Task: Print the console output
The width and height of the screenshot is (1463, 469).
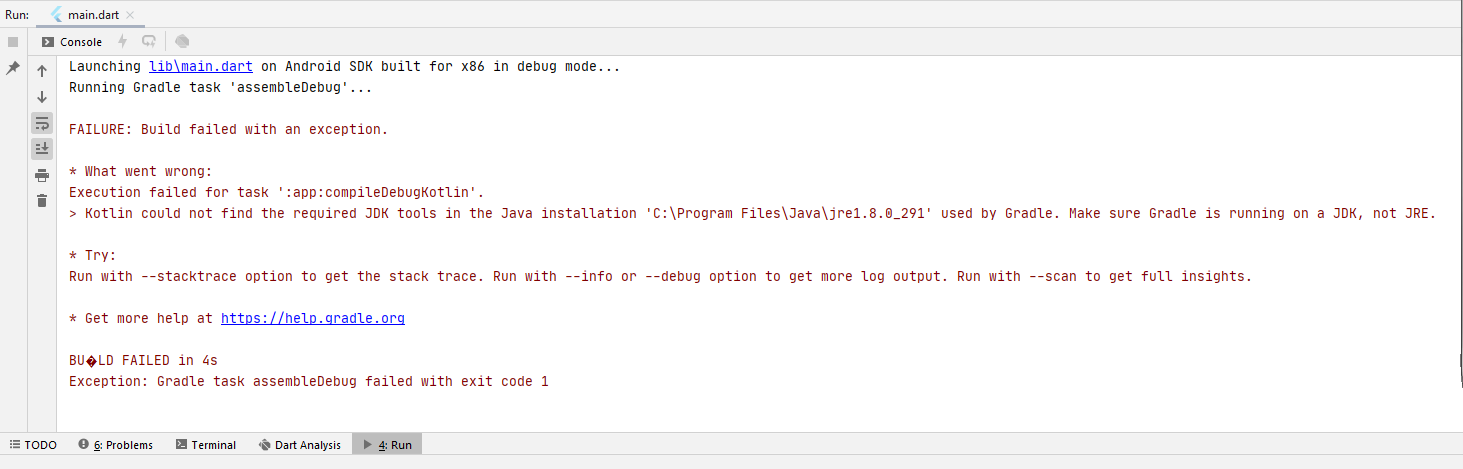Action: click(x=42, y=175)
